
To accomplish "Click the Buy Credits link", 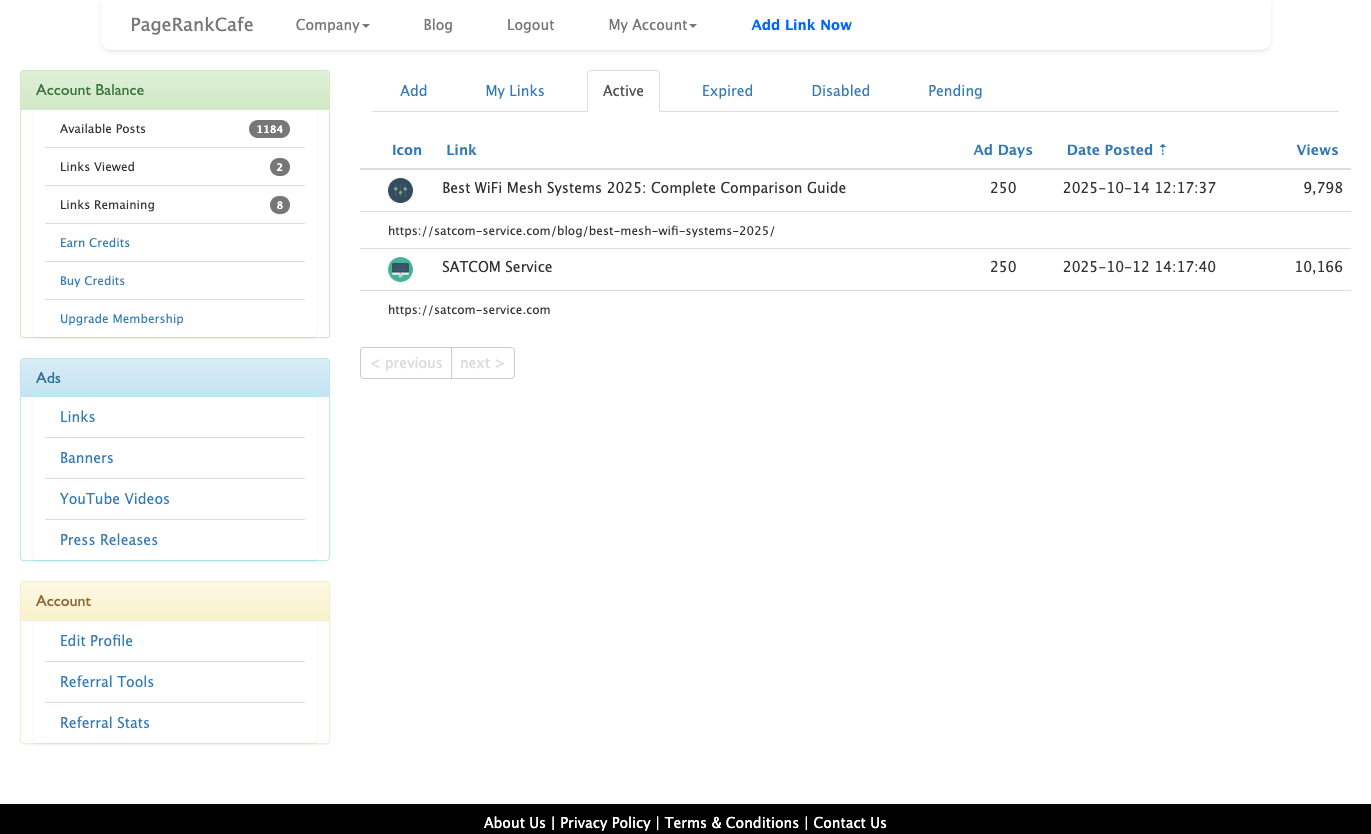I will (x=92, y=281).
